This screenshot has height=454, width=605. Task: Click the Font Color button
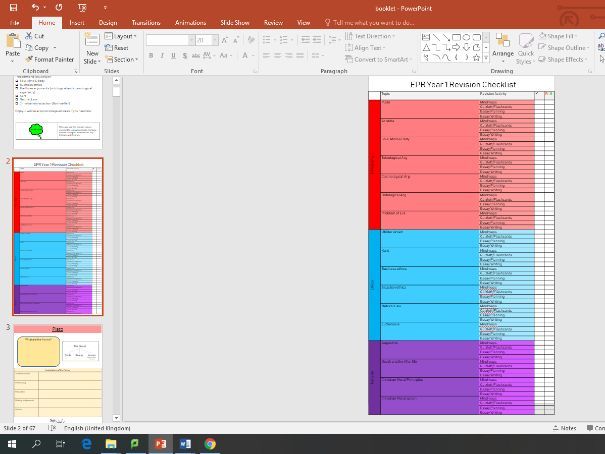point(245,56)
